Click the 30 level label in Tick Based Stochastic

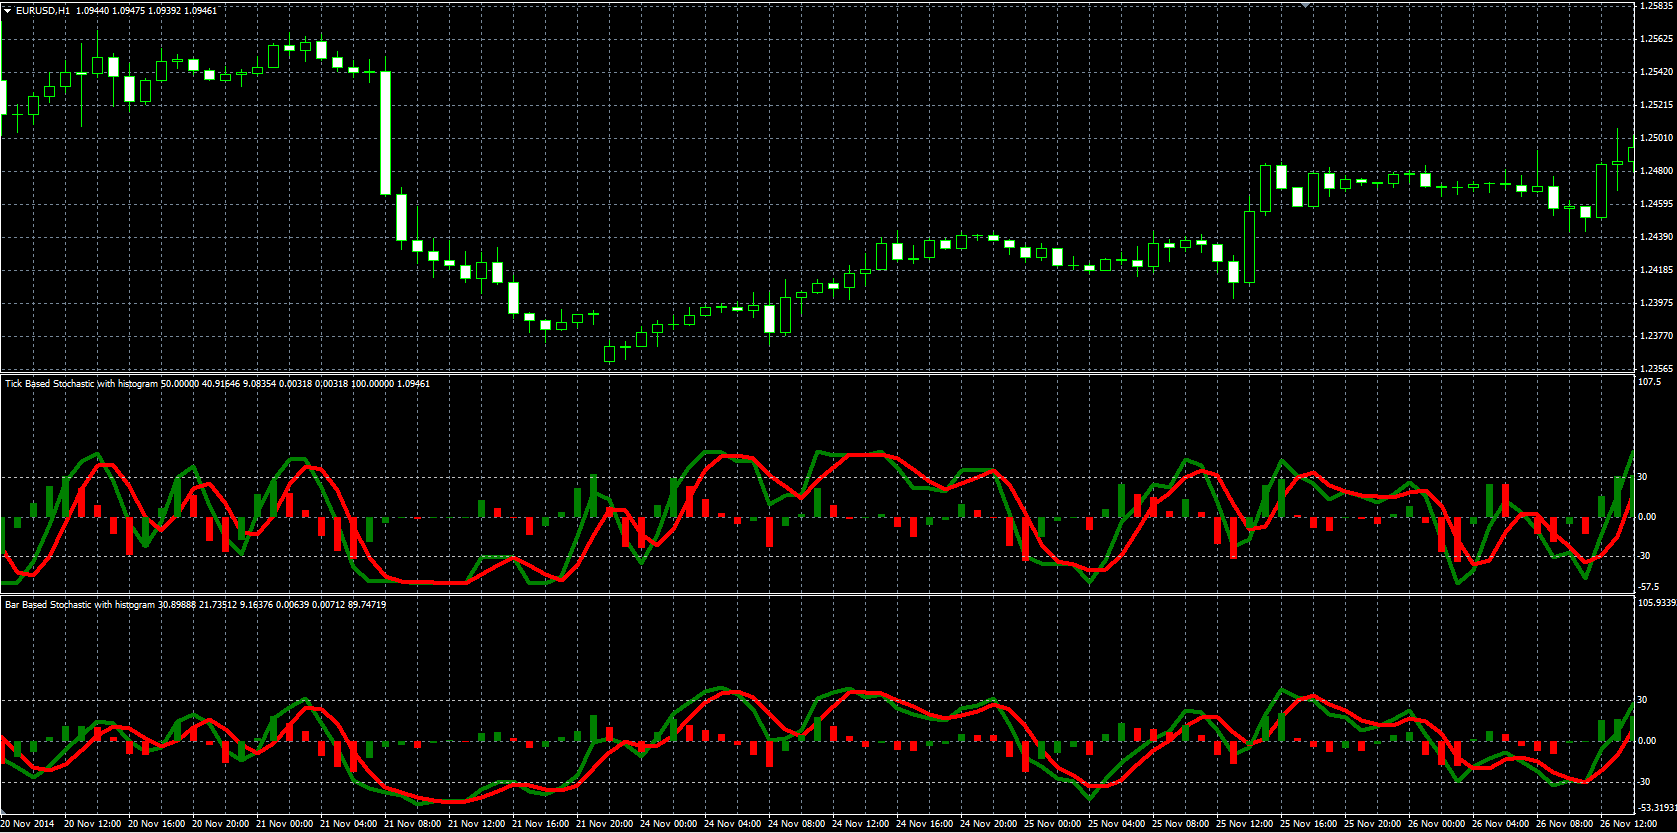(x=1642, y=477)
